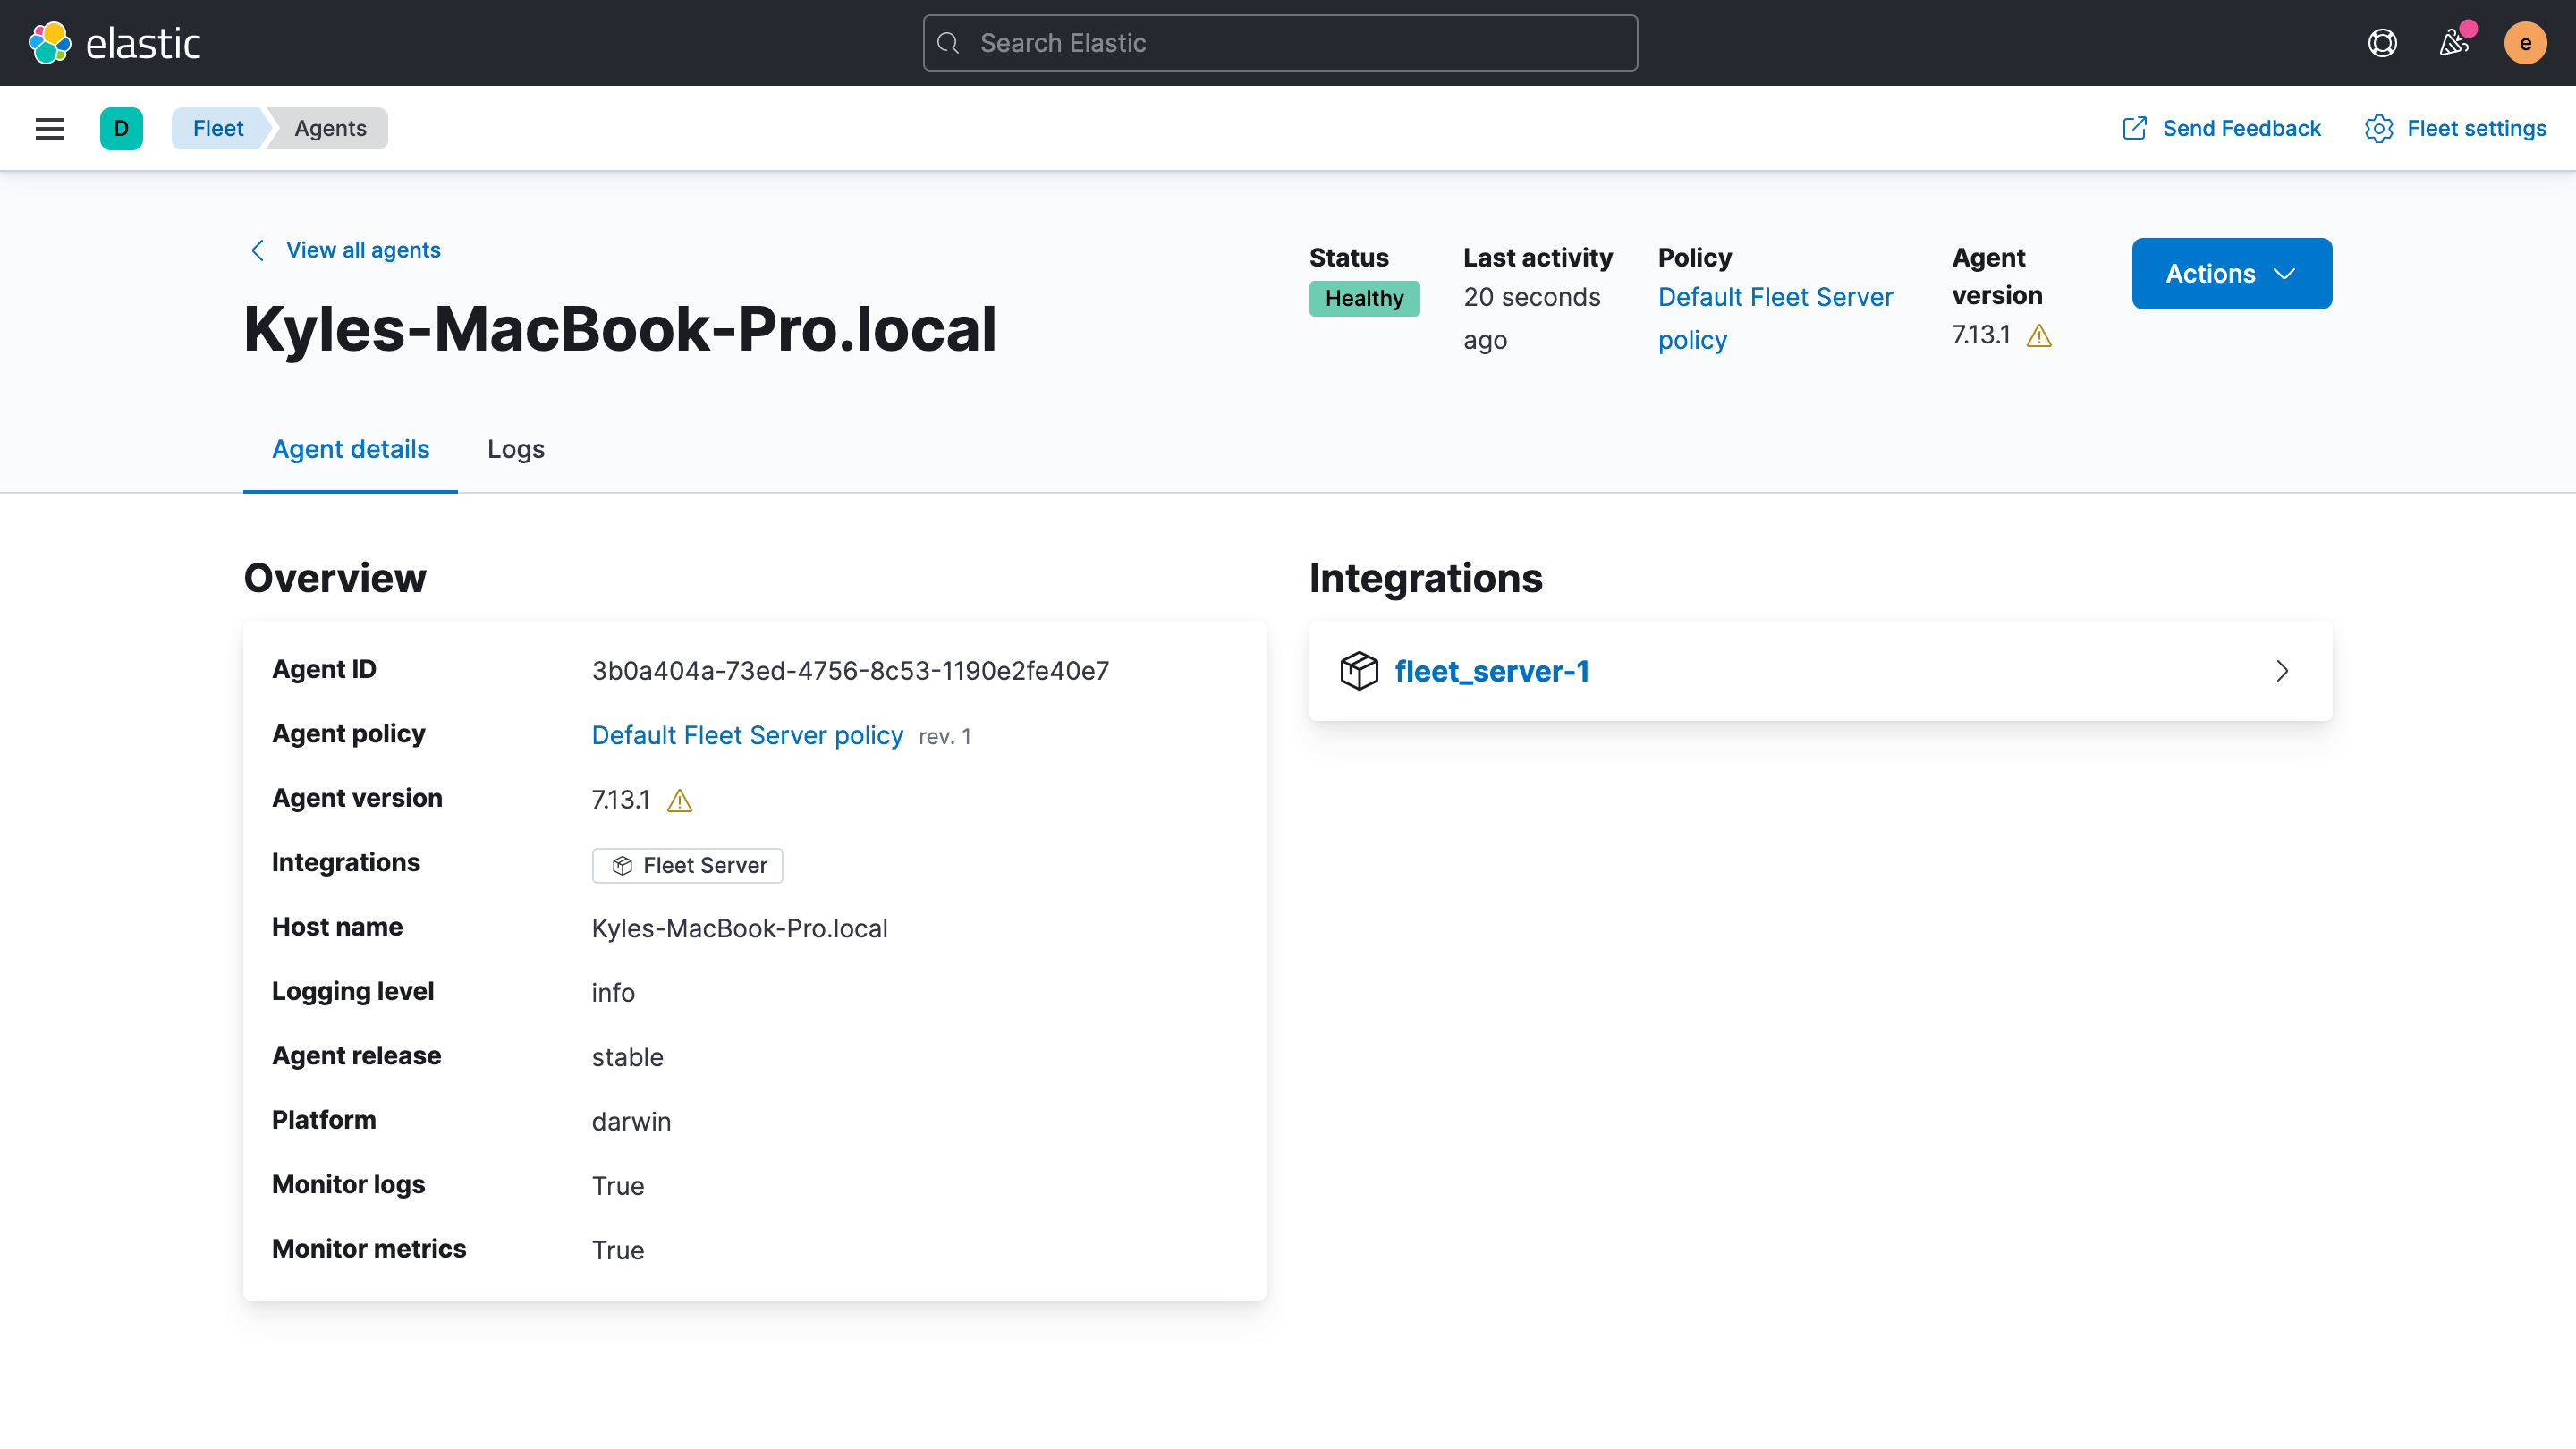
Task: Open the Fleet settings gear
Action: pos(2378,128)
